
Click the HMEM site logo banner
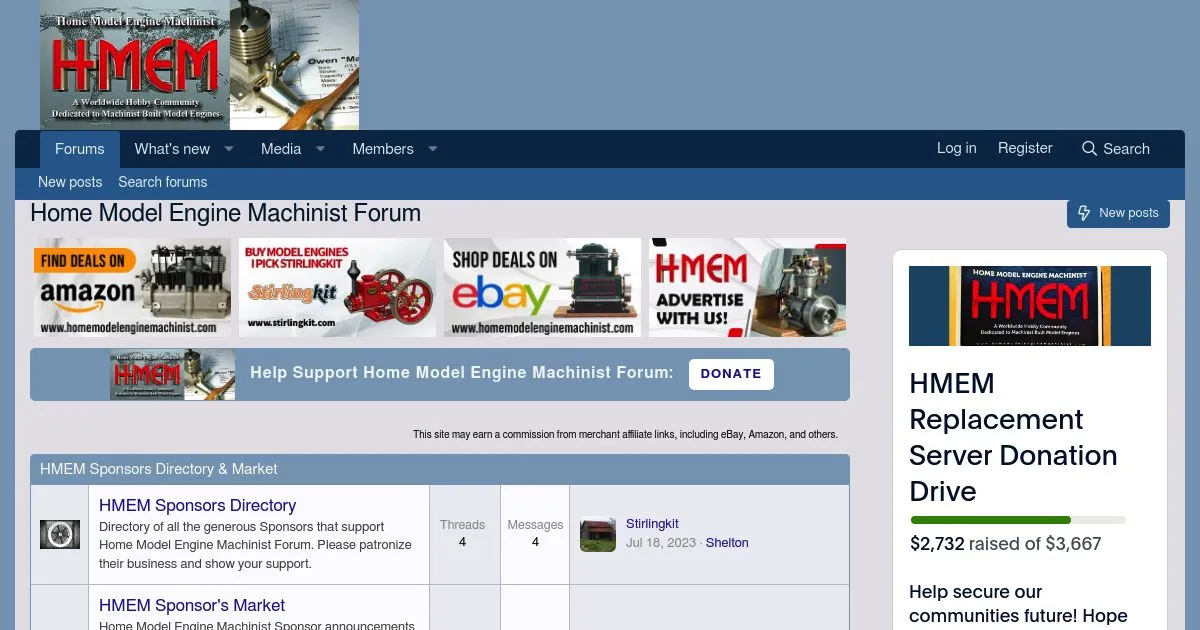199,65
